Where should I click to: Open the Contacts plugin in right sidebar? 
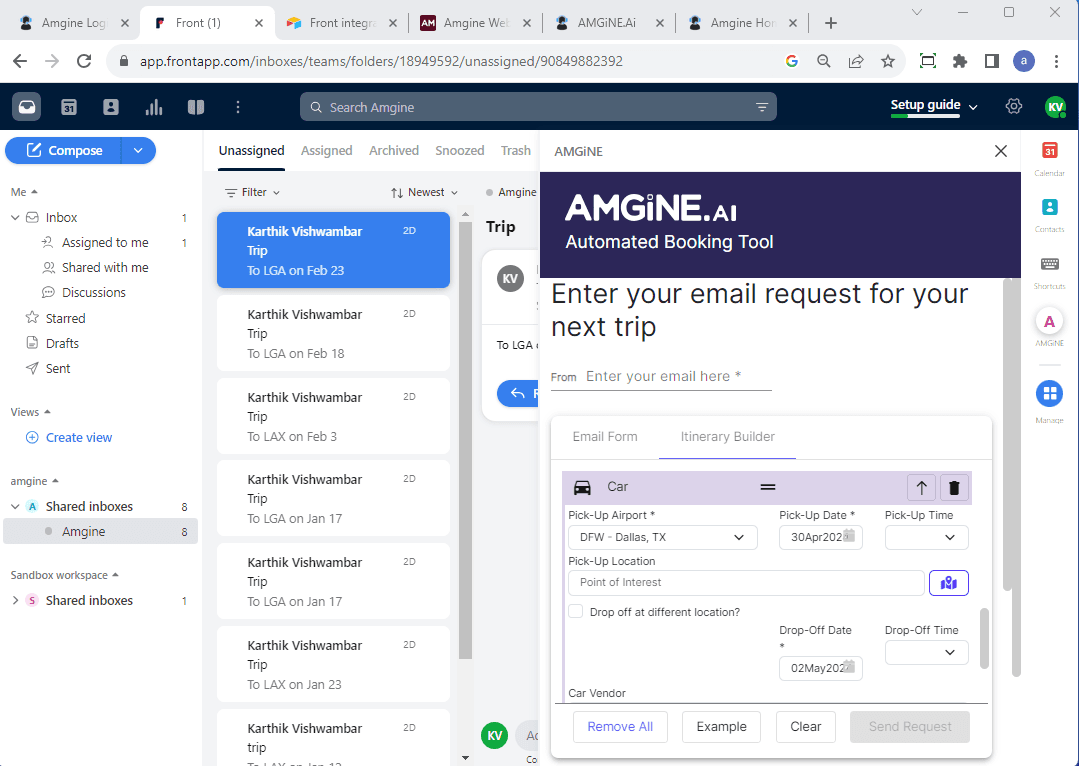coord(1049,207)
